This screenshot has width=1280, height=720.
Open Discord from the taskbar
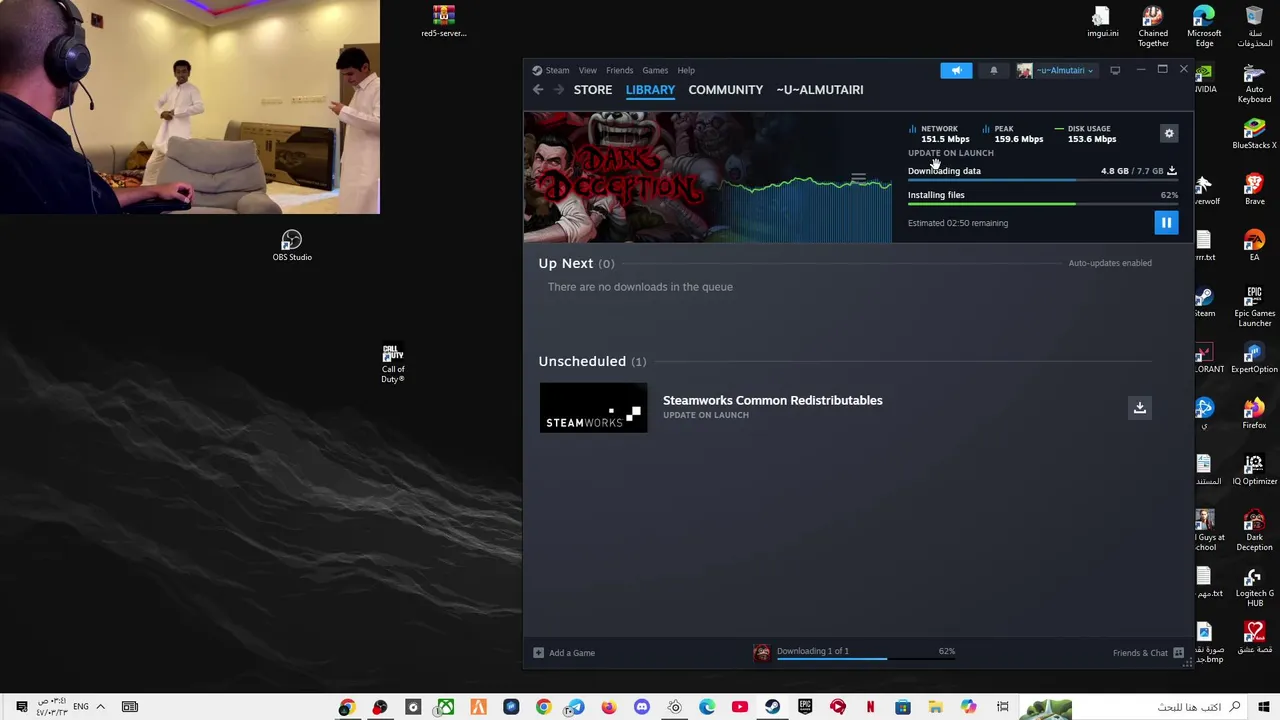coord(642,707)
